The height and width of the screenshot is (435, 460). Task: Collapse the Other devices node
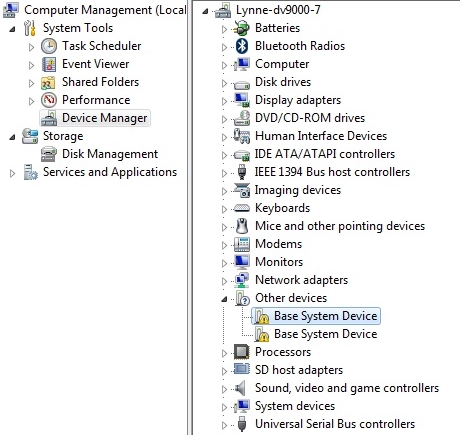pyautogui.click(x=224, y=299)
